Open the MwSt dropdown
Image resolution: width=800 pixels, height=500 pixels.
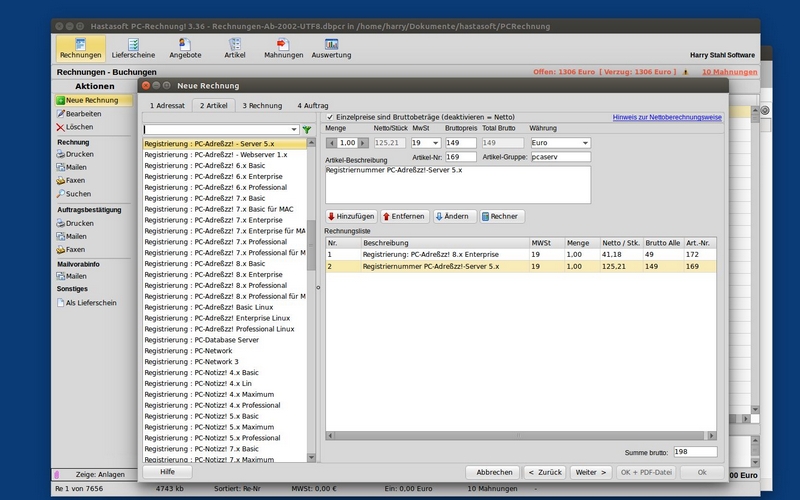point(436,143)
